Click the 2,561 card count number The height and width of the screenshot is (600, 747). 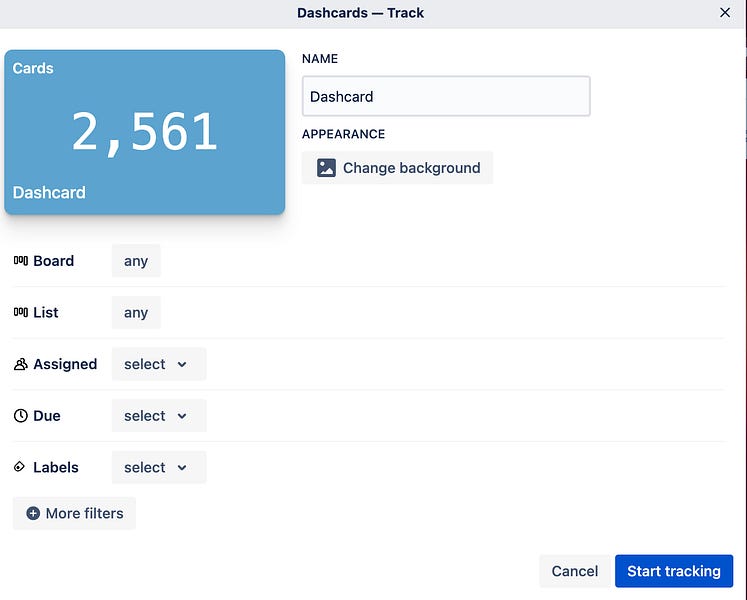[x=144, y=132]
